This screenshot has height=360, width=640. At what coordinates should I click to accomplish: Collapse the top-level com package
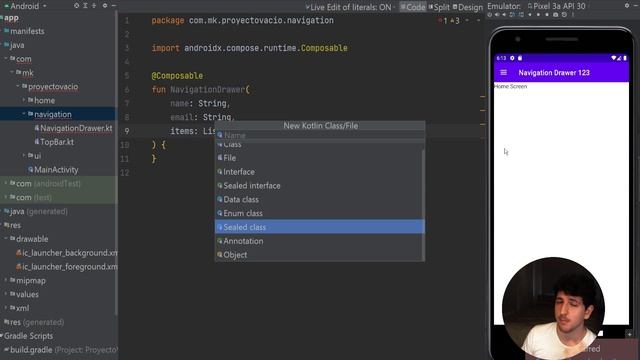(6, 59)
